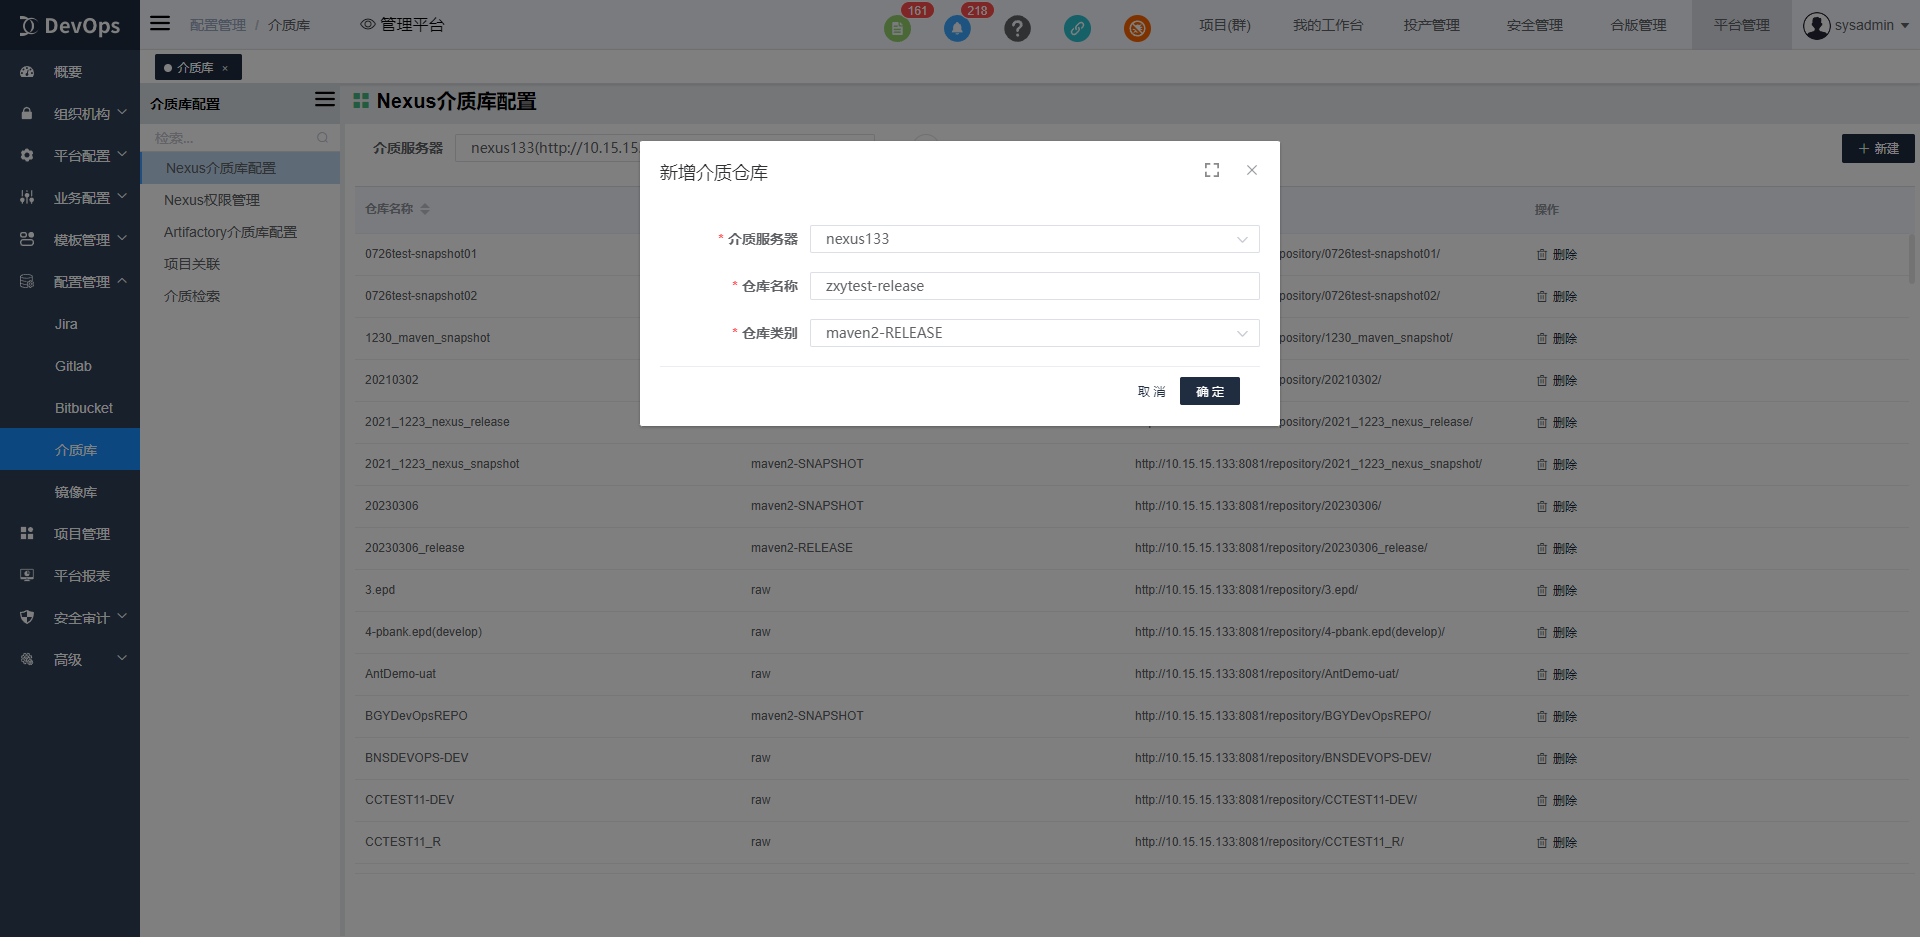This screenshot has width=1920, height=937.
Task: Open the blue bell notifications icon
Action: tap(957, 28)
